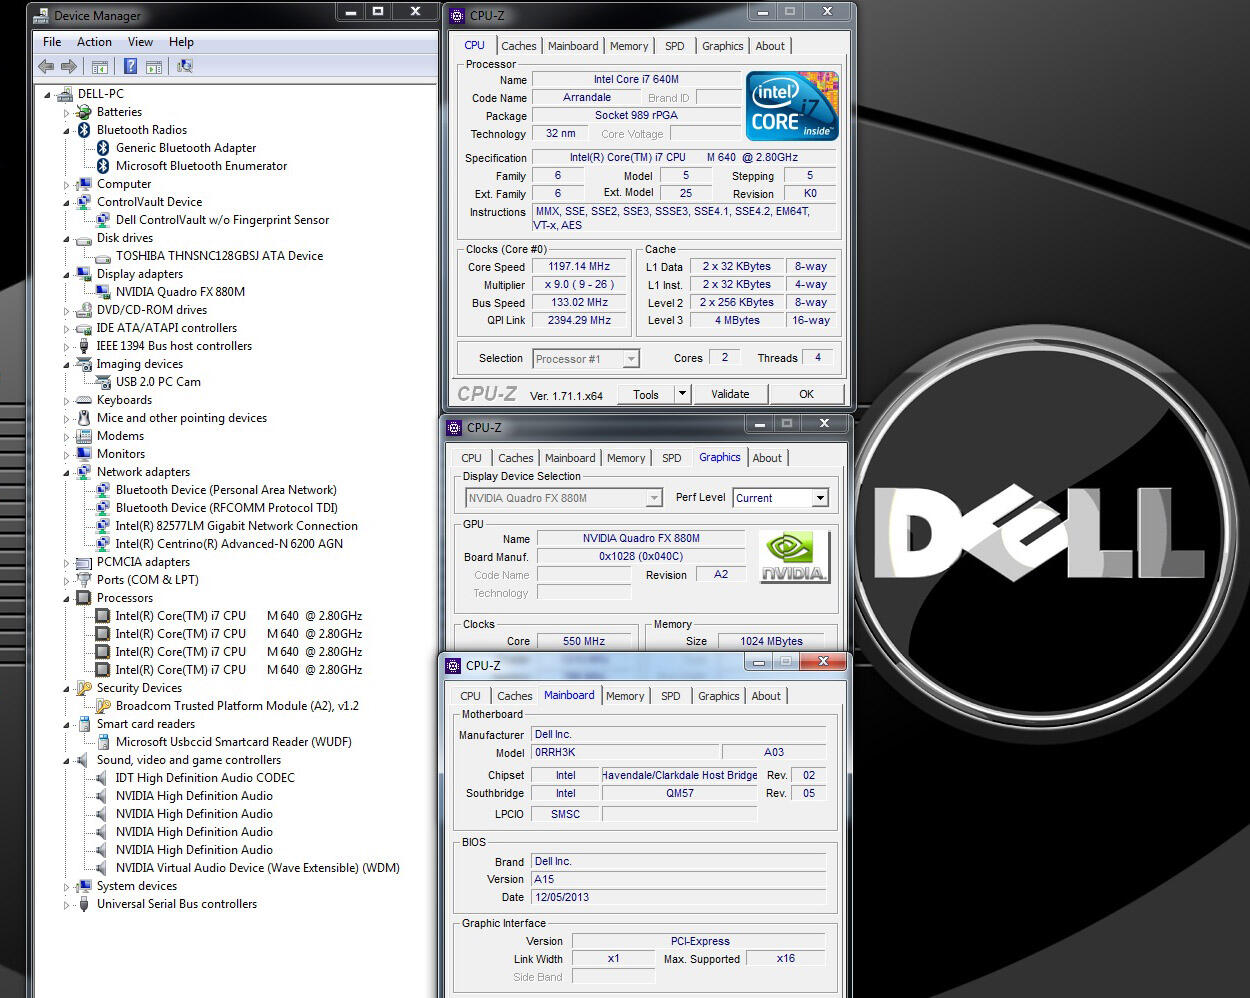Click Scan for hardware changes toolbar icon
The width and height of the screenshot is (1250, 998).
click(184, 67)
